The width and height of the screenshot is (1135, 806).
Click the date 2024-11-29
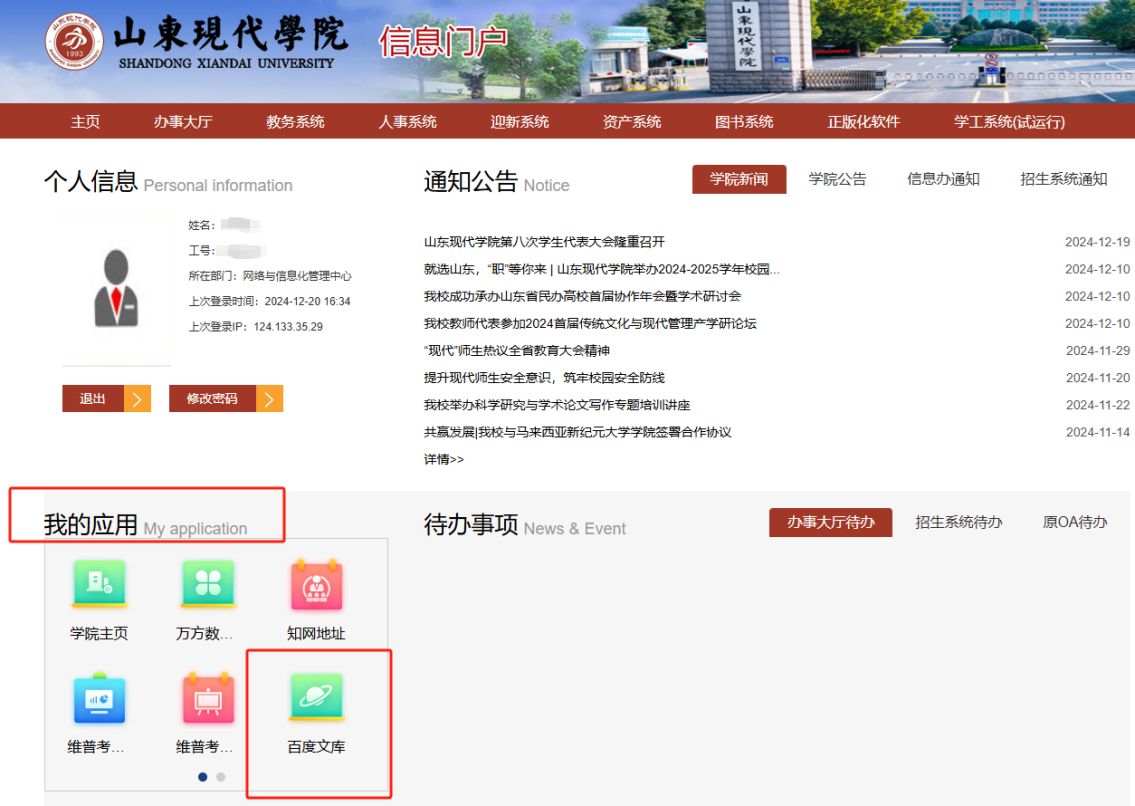pos(1097,350)
